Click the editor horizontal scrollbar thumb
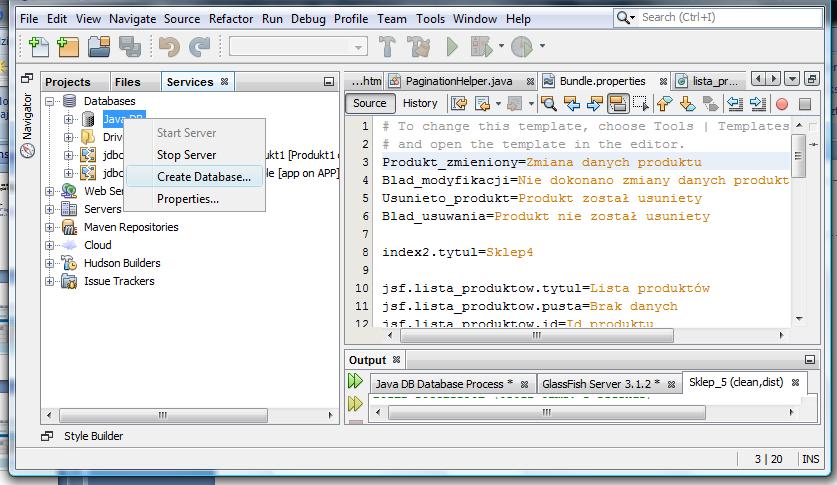 click(x=536, y=336)
